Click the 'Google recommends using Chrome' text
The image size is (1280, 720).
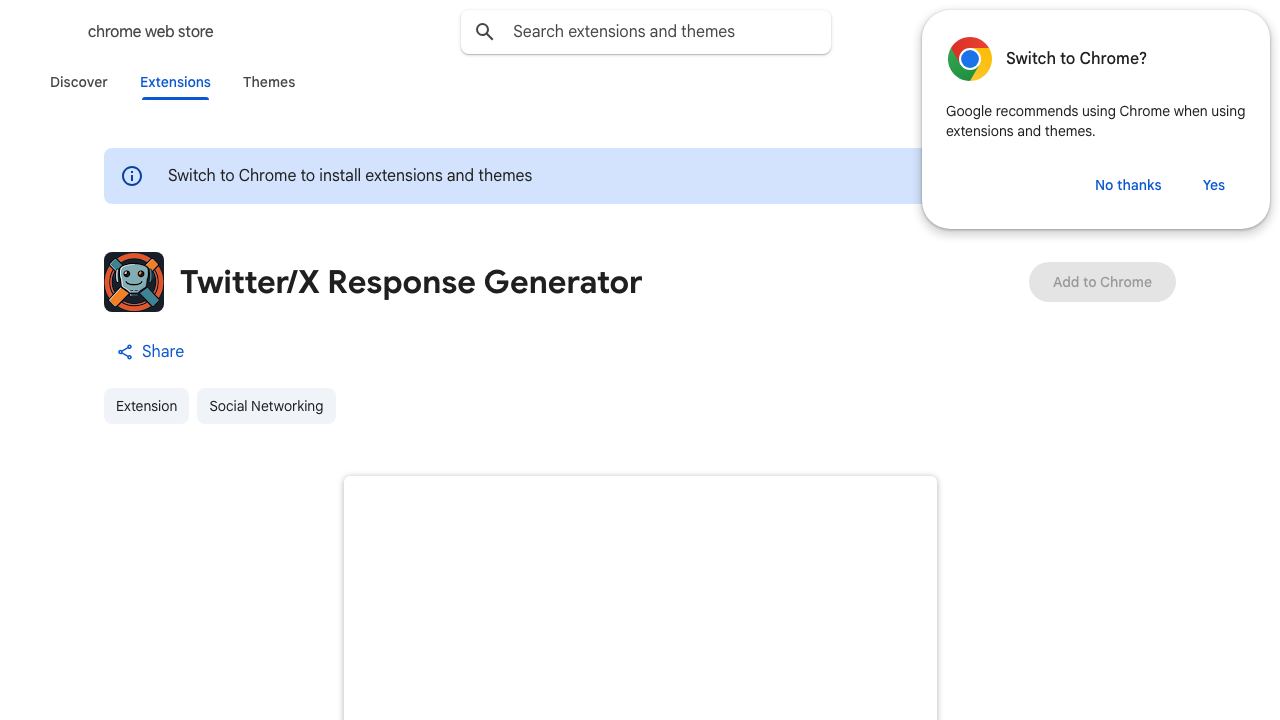pos(1096,121)
